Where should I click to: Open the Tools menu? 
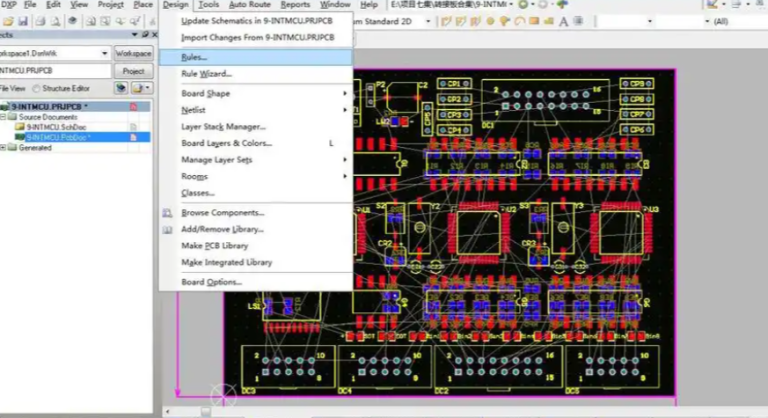(x=209, y=4)
